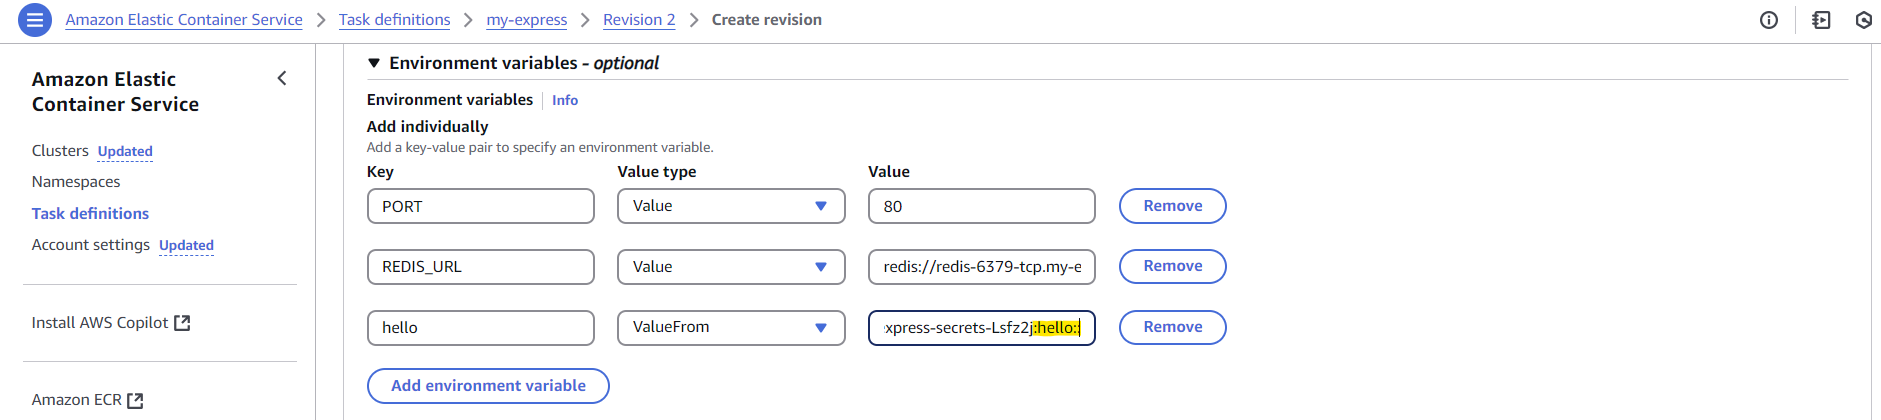Open the Install AWS Copilot external link icon
1881x420 pixels.
tap(182, 323)
